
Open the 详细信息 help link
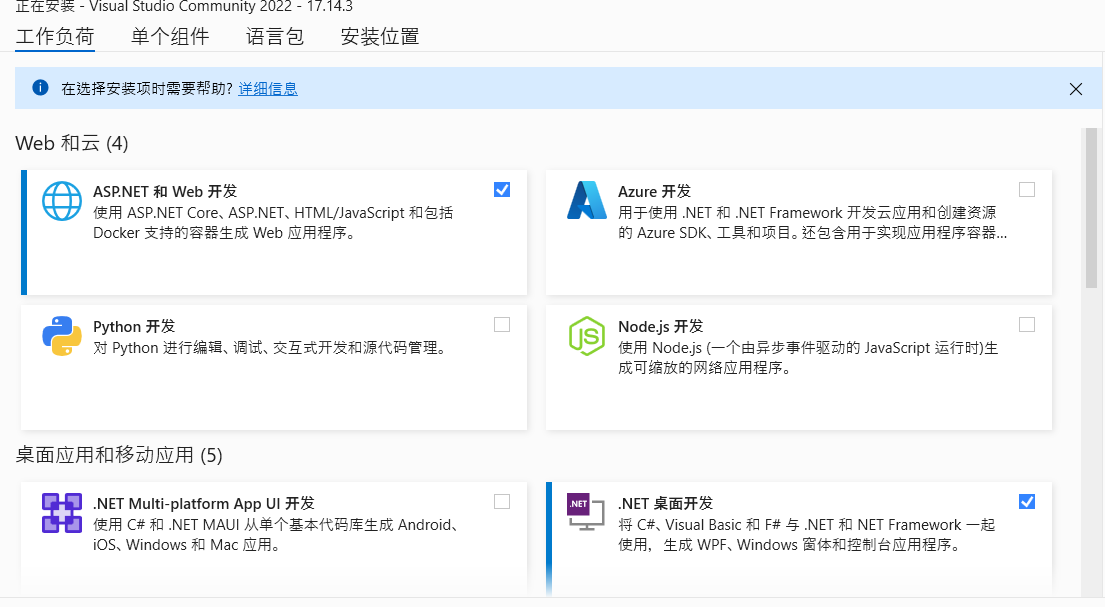(268, 88)
